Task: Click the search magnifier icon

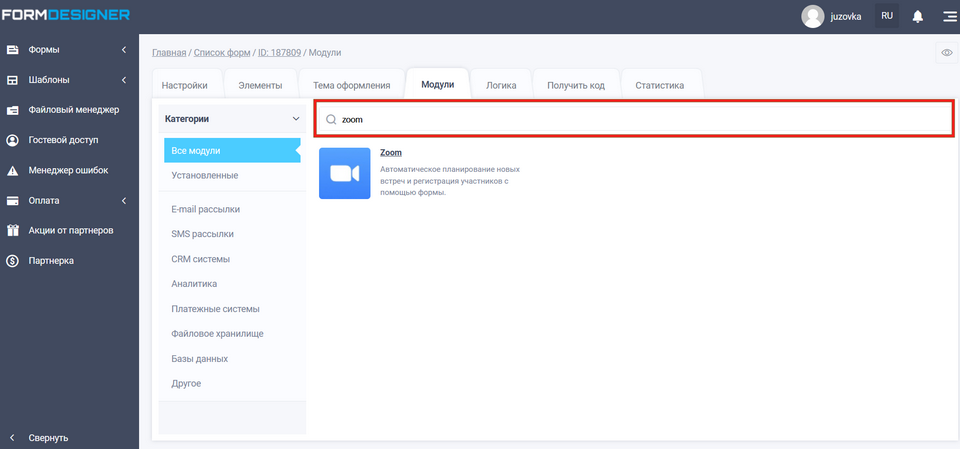Action: point(331,120)
